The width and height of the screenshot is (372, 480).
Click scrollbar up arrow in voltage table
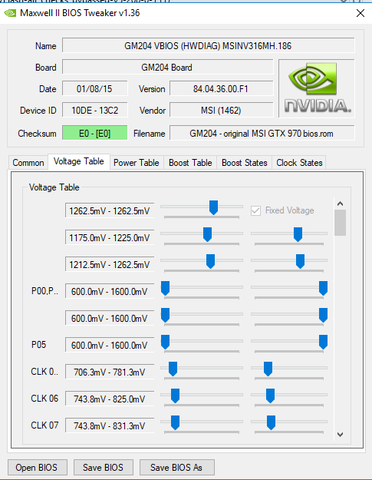[x=340, y=203]
